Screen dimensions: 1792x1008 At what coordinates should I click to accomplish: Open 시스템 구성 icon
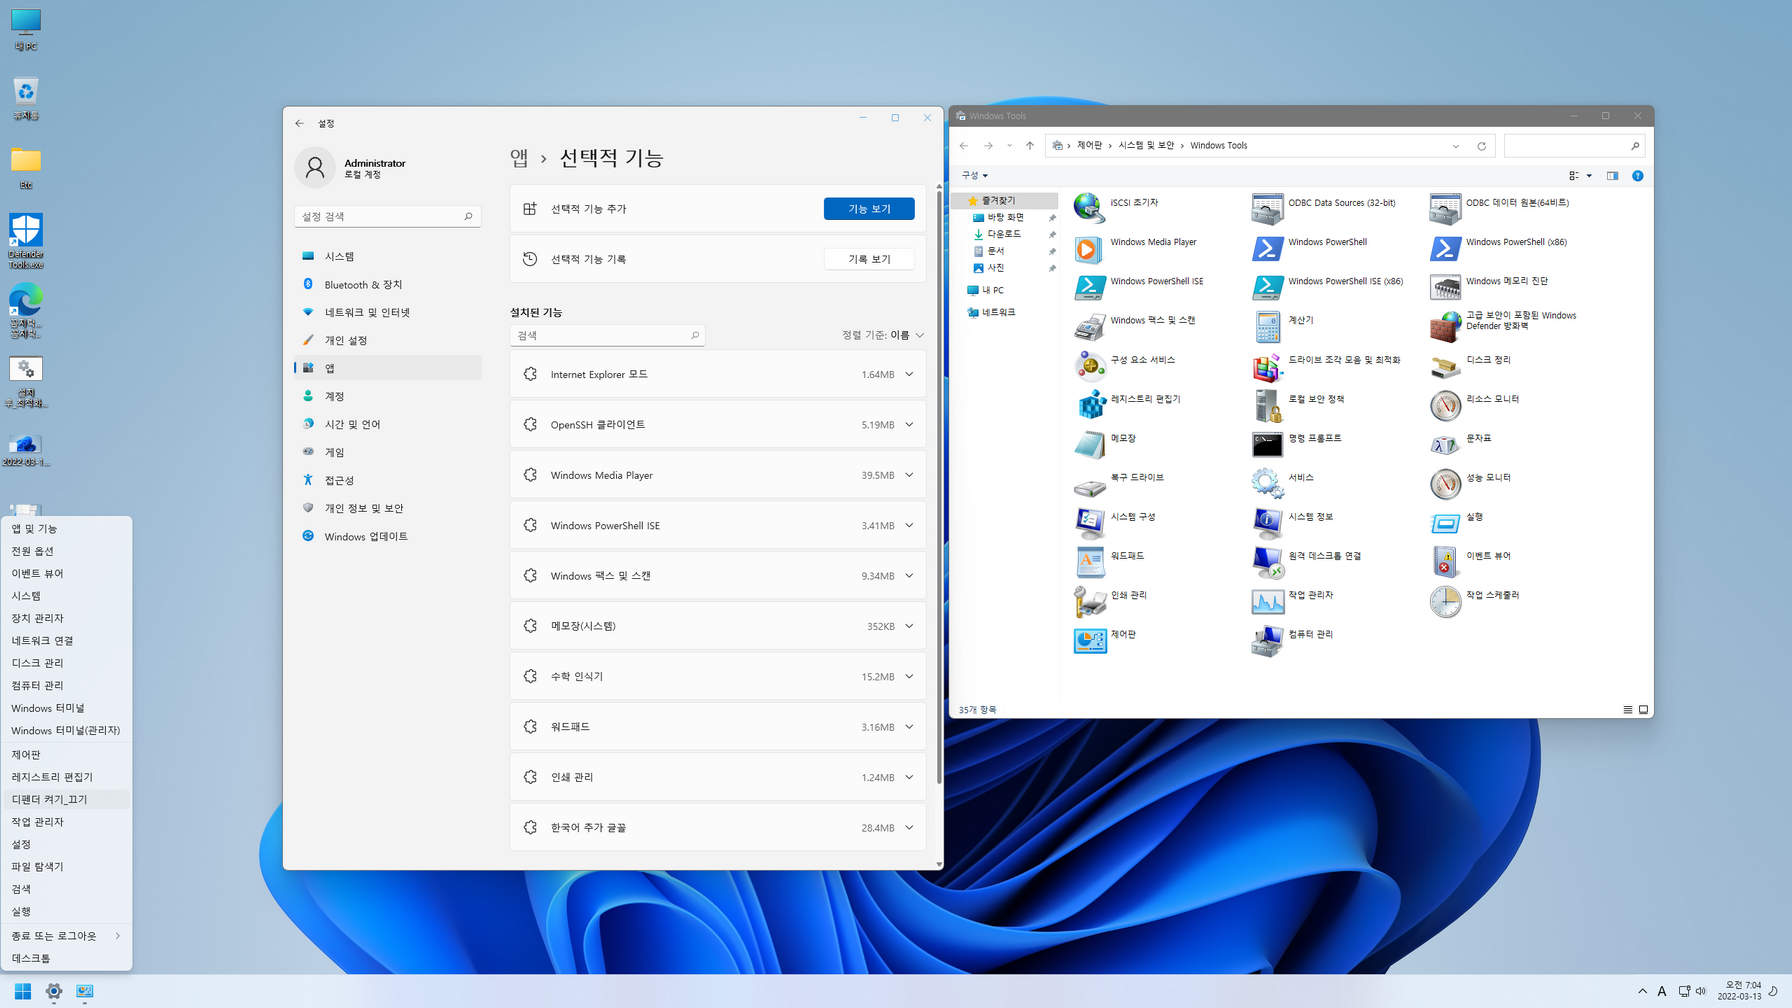click(1089, 522)
